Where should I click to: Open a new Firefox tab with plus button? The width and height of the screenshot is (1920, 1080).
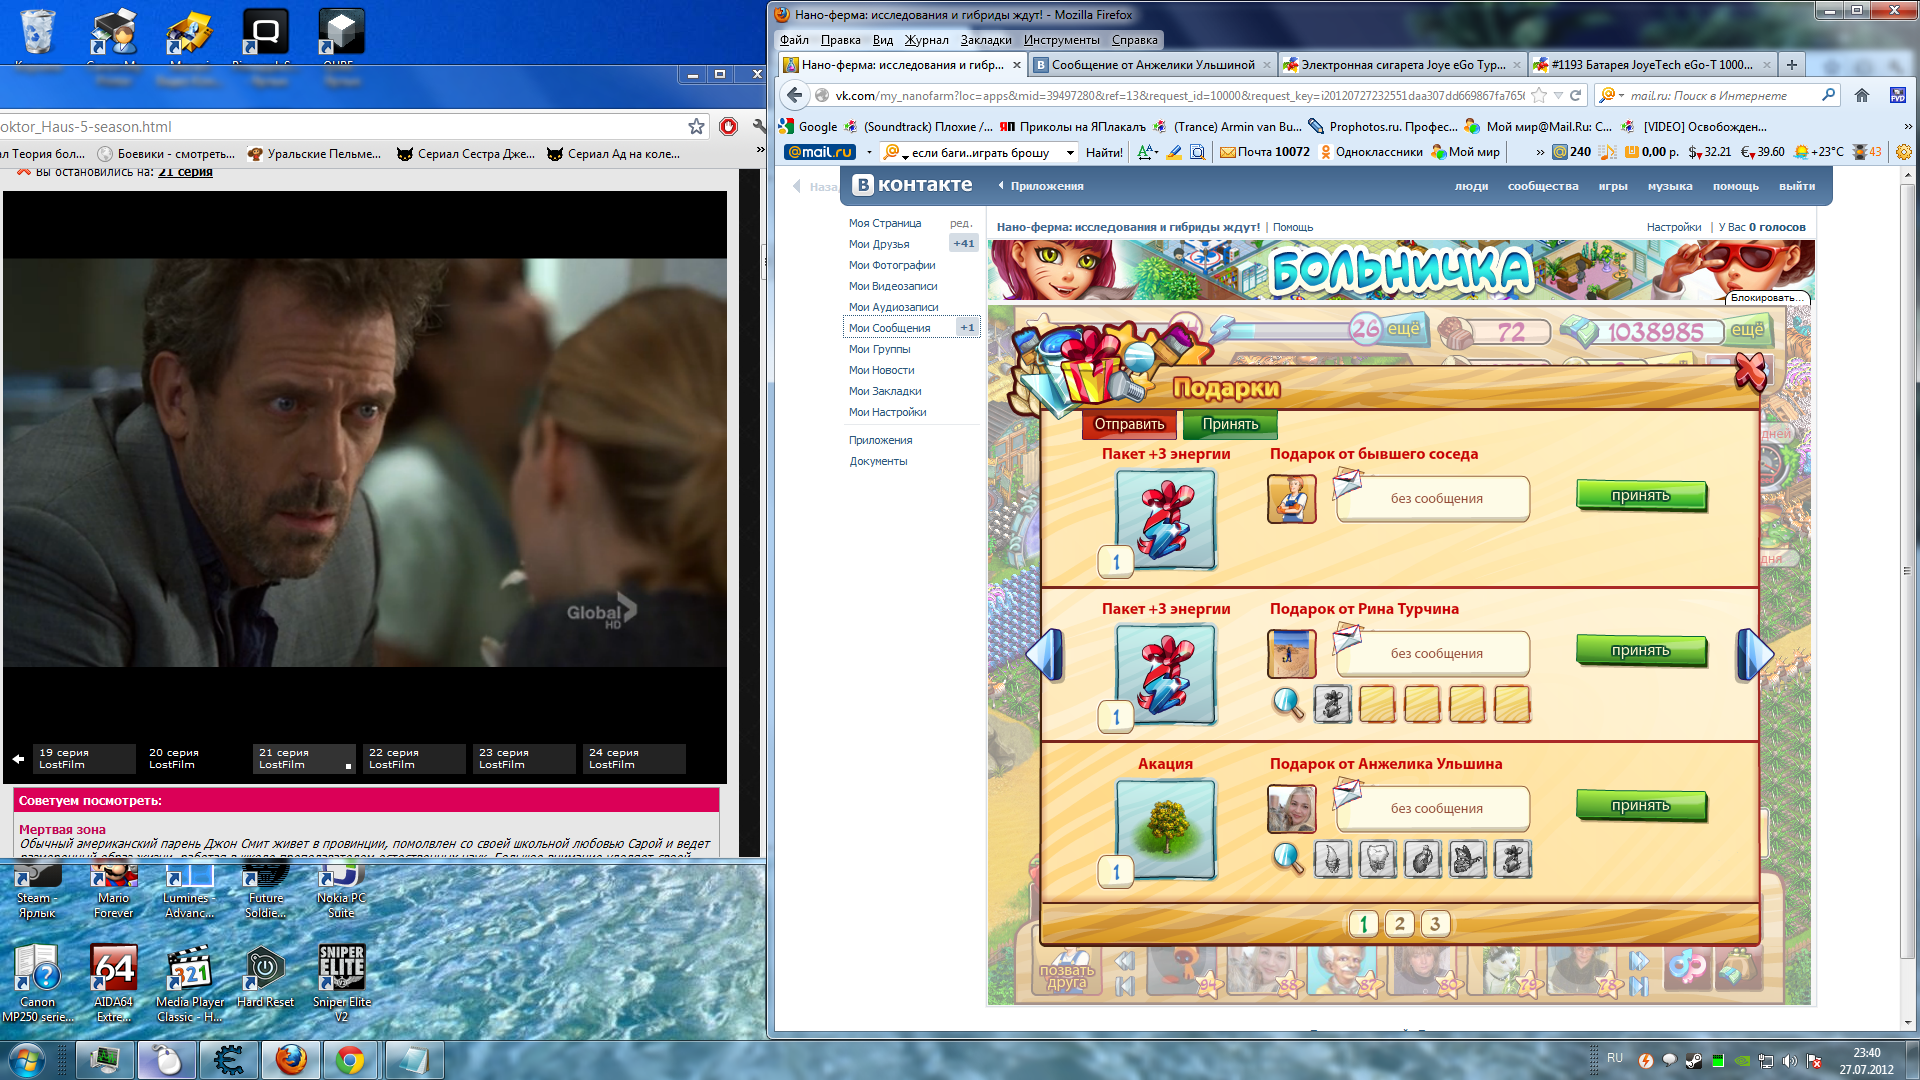point(1792,65)
